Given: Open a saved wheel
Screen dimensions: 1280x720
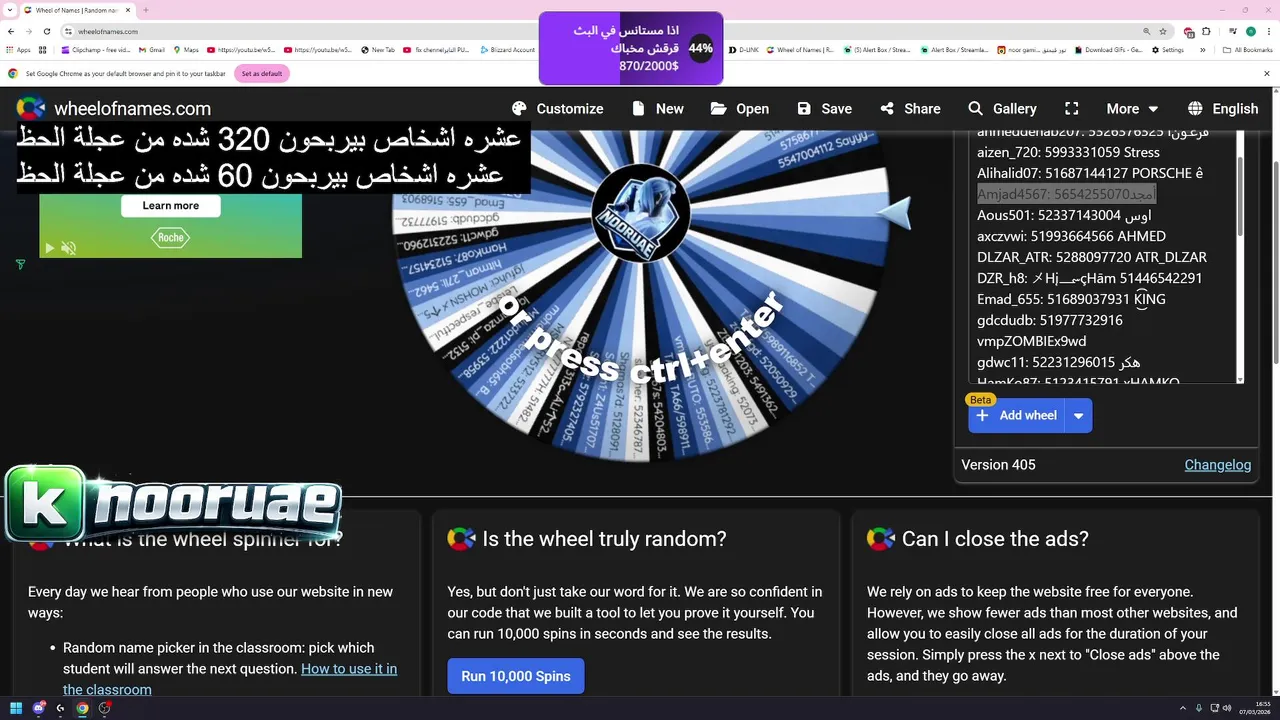Looking at the screenshot, I should tap(740, 109).
